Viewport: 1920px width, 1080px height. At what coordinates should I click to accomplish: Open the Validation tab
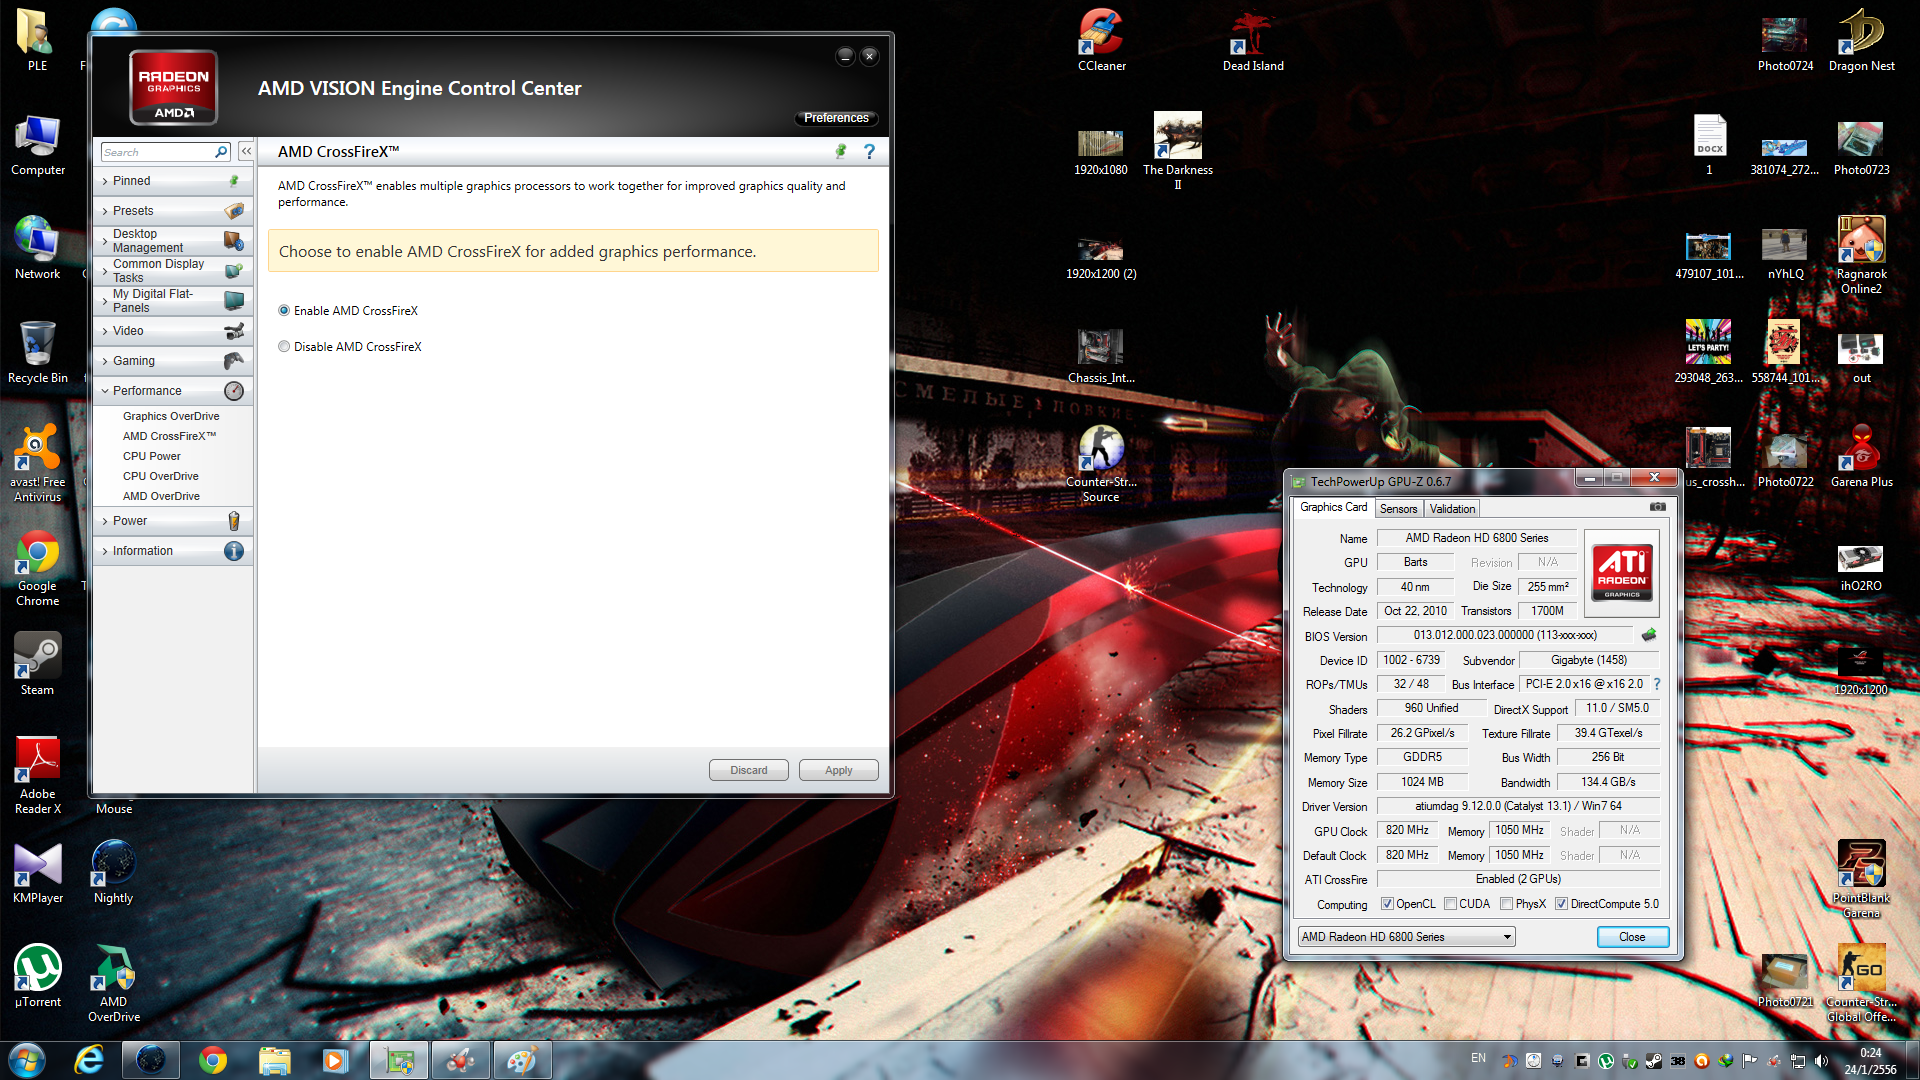click(x=1452, y=509)
